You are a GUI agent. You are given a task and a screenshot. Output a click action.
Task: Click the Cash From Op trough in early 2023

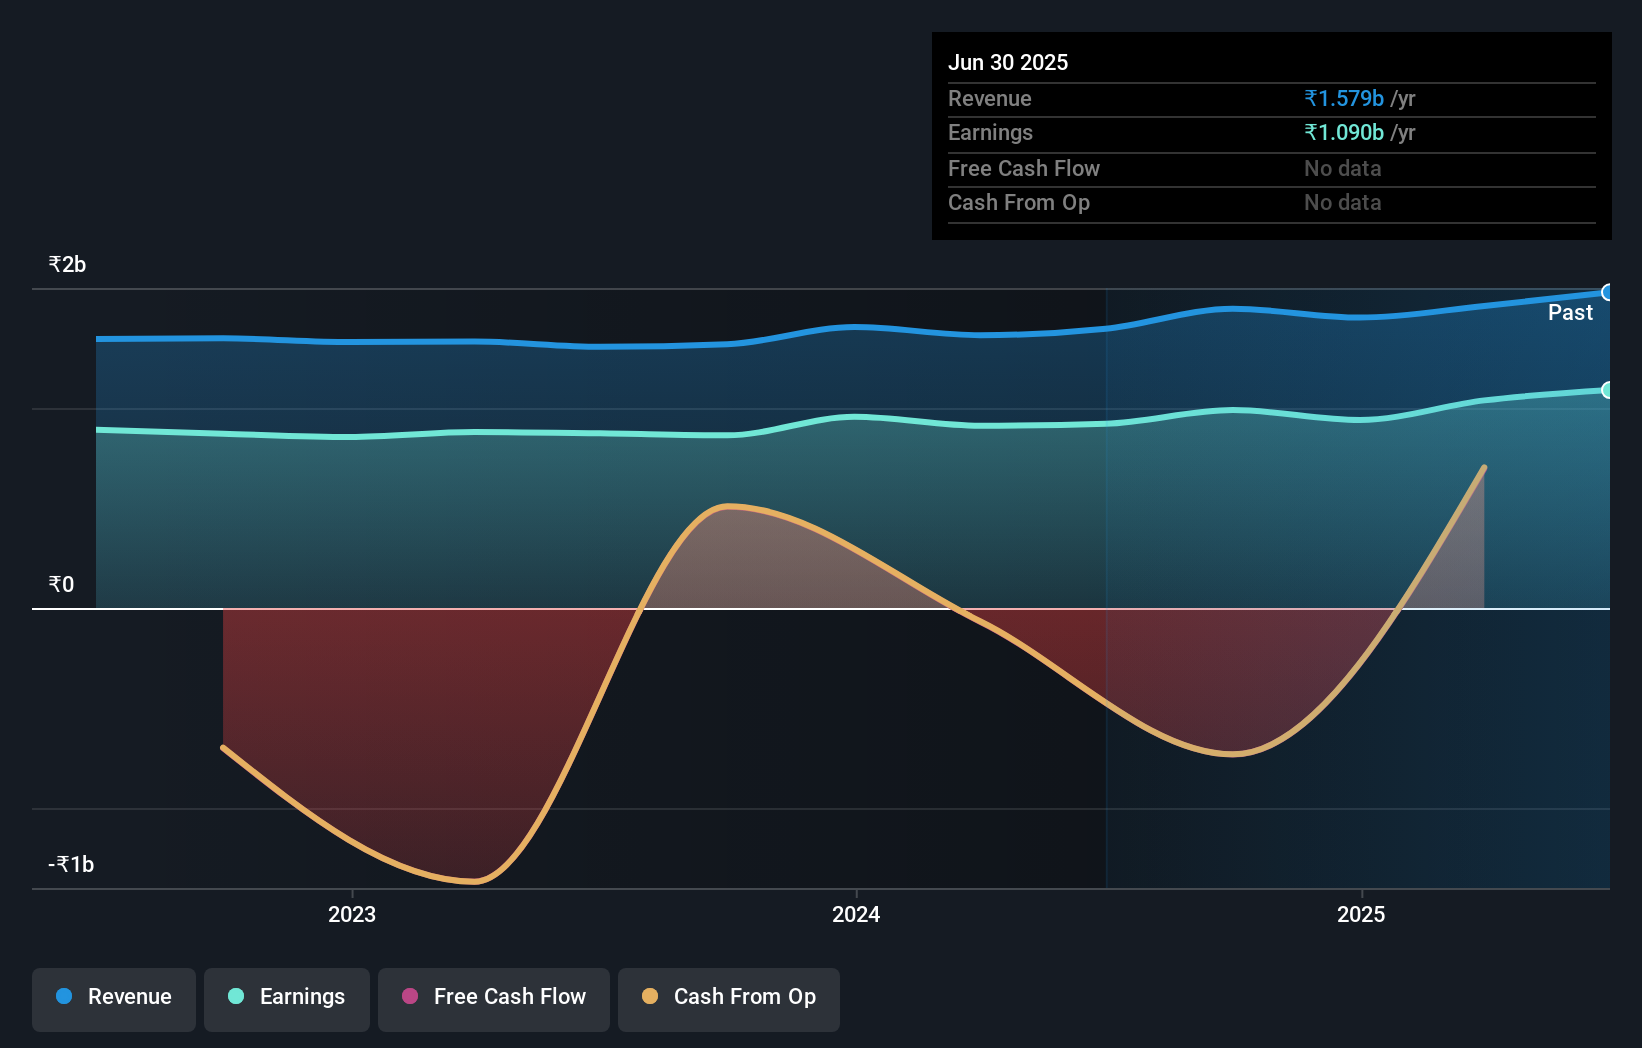474,881
